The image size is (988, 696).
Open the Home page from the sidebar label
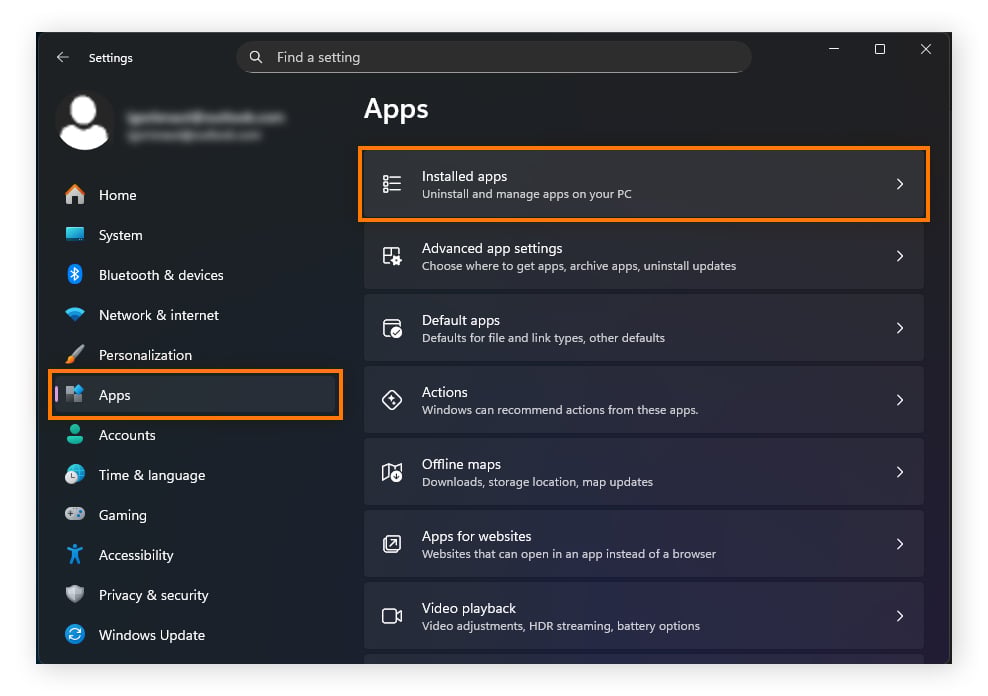click(x=118, y=195)
